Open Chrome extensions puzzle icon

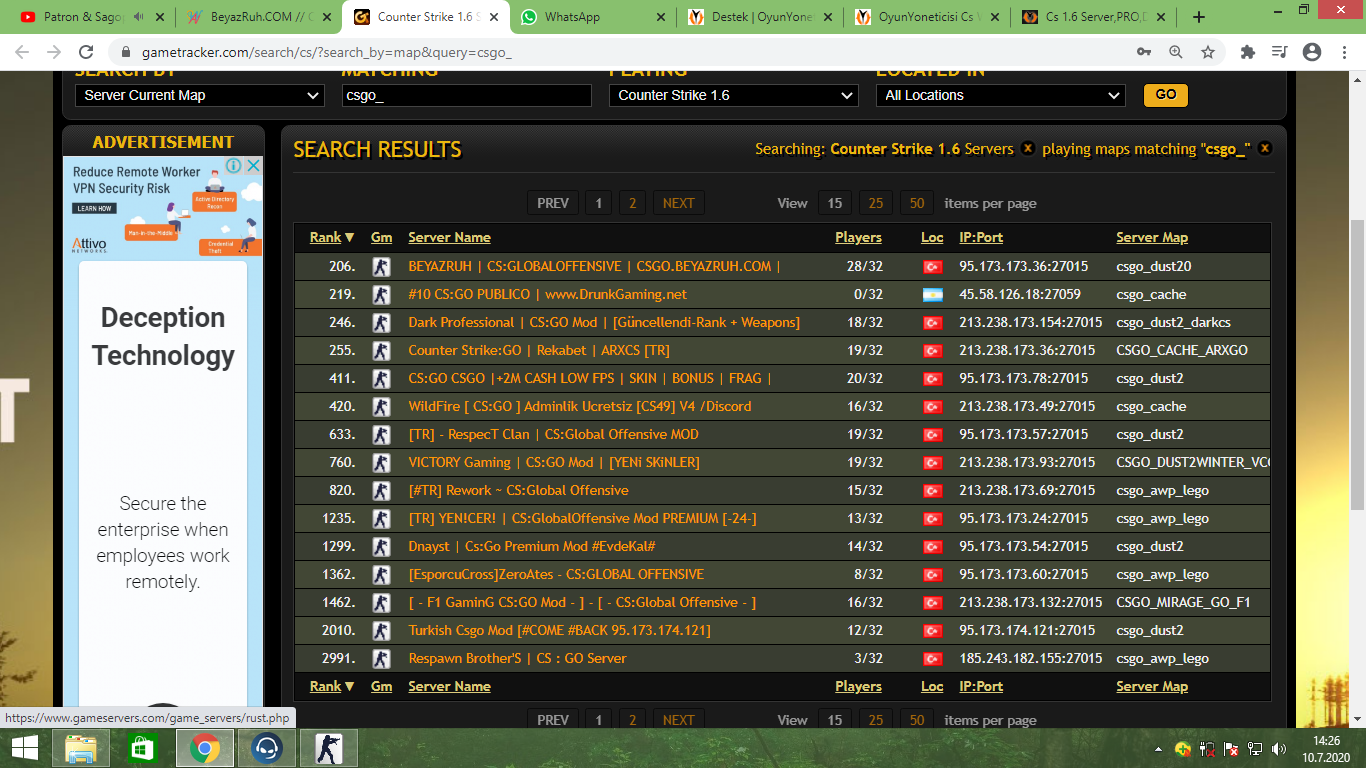1247,52
